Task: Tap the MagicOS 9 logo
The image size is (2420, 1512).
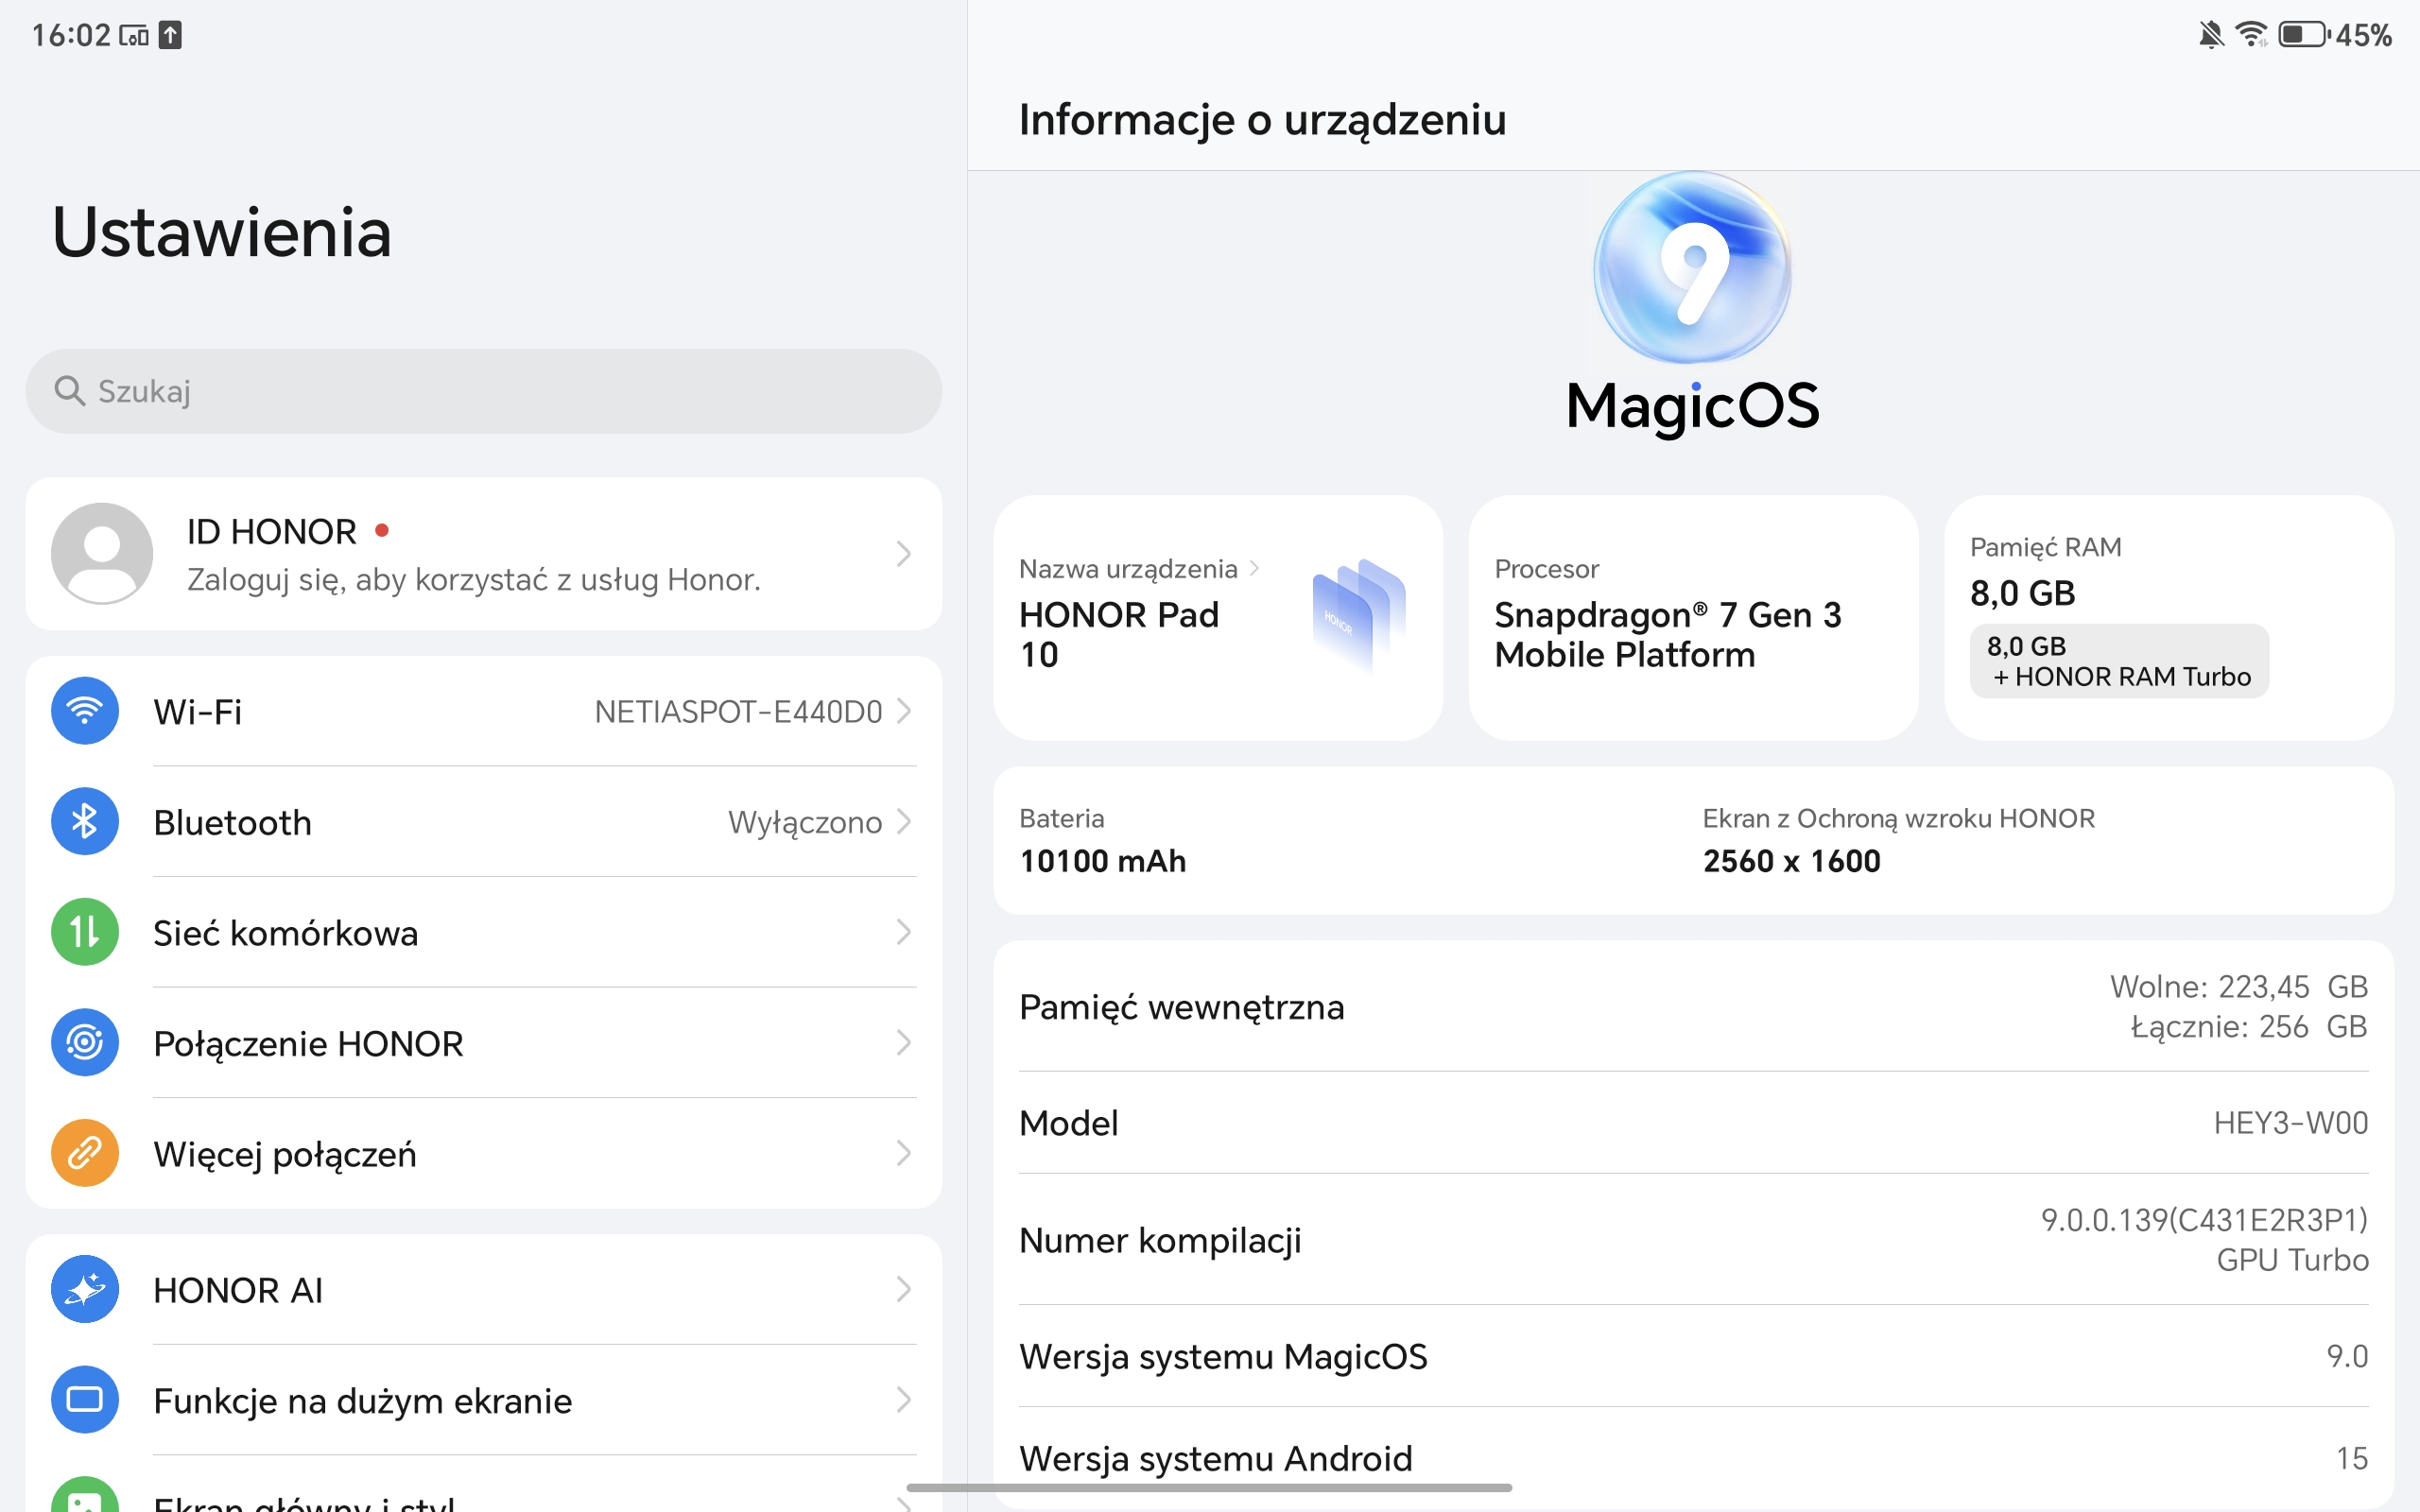Action: click(1692, 267)
